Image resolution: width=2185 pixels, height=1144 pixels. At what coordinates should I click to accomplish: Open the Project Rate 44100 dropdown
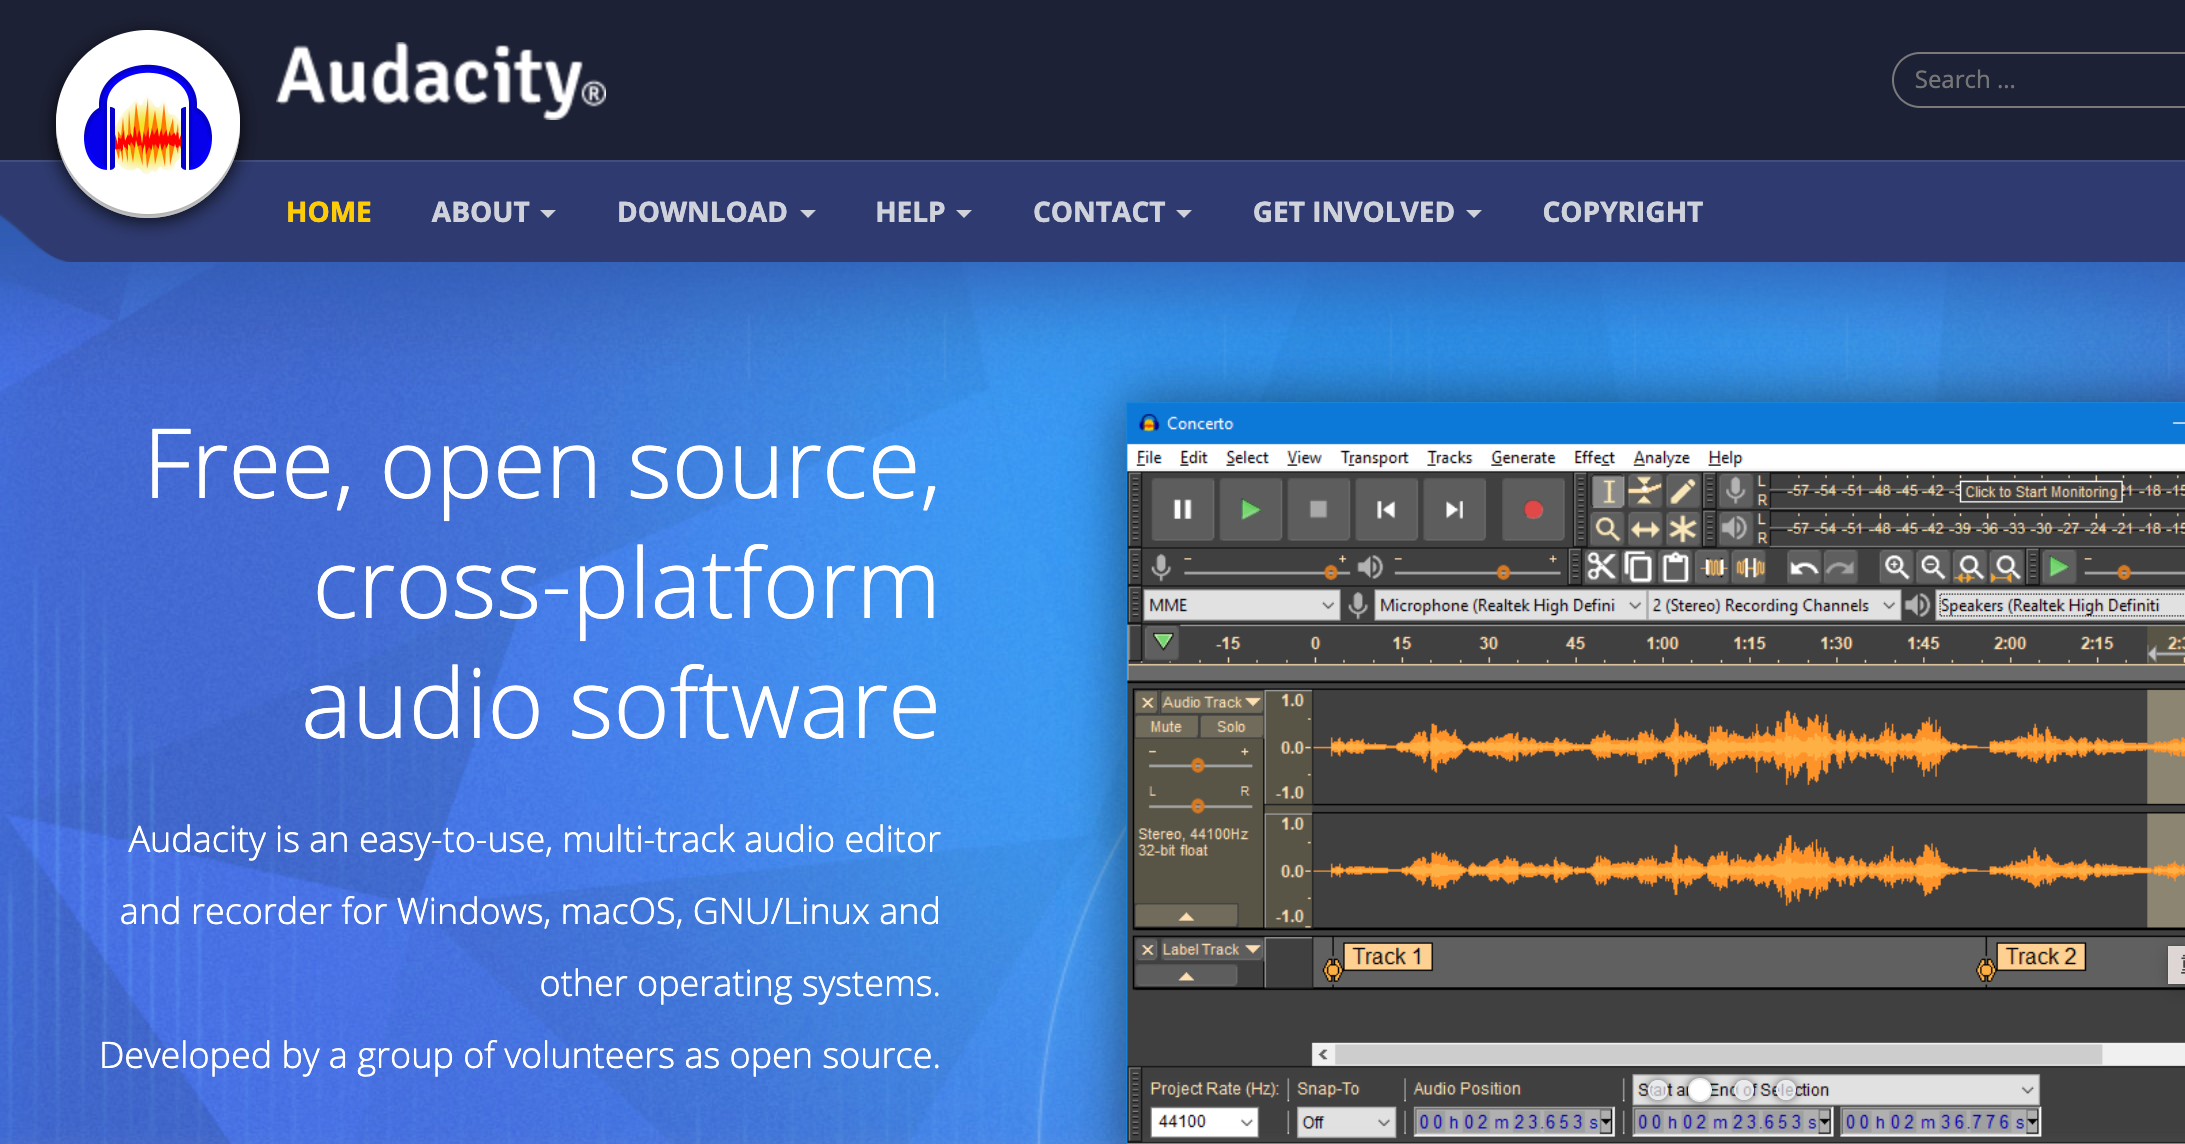[1204, 1122]
